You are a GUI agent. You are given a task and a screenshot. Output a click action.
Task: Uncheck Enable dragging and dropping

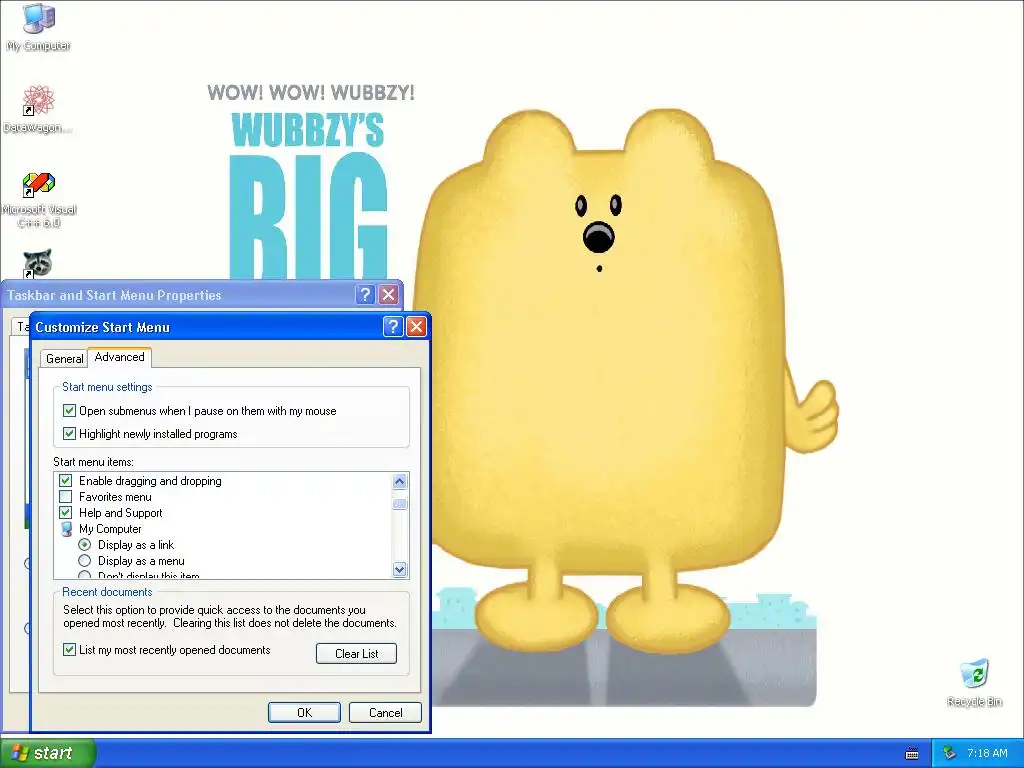coord(65,481)
